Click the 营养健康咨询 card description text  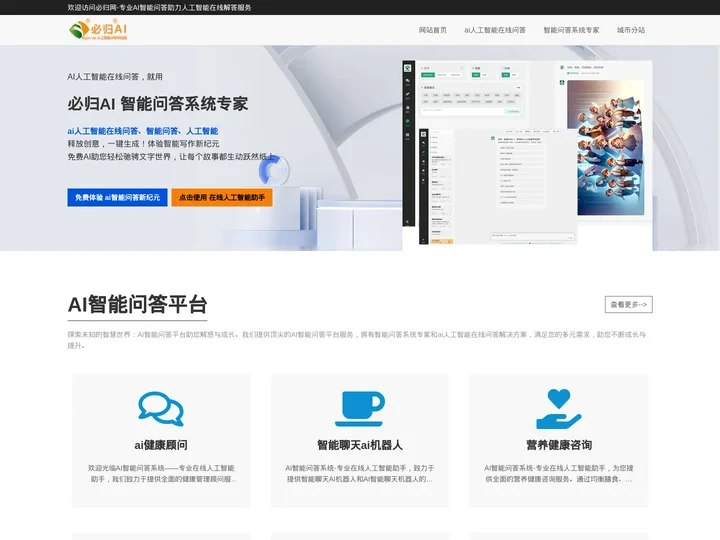tap(559, 473)
